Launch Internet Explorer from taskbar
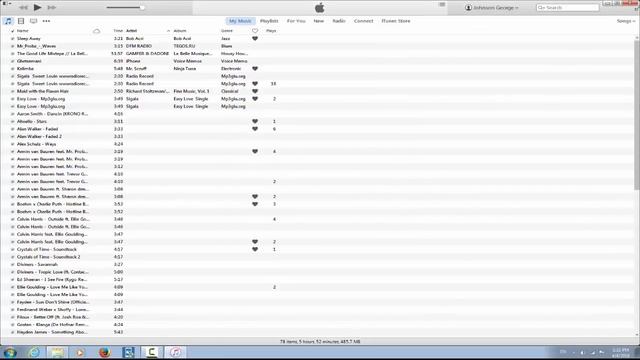 pos(34,352)
